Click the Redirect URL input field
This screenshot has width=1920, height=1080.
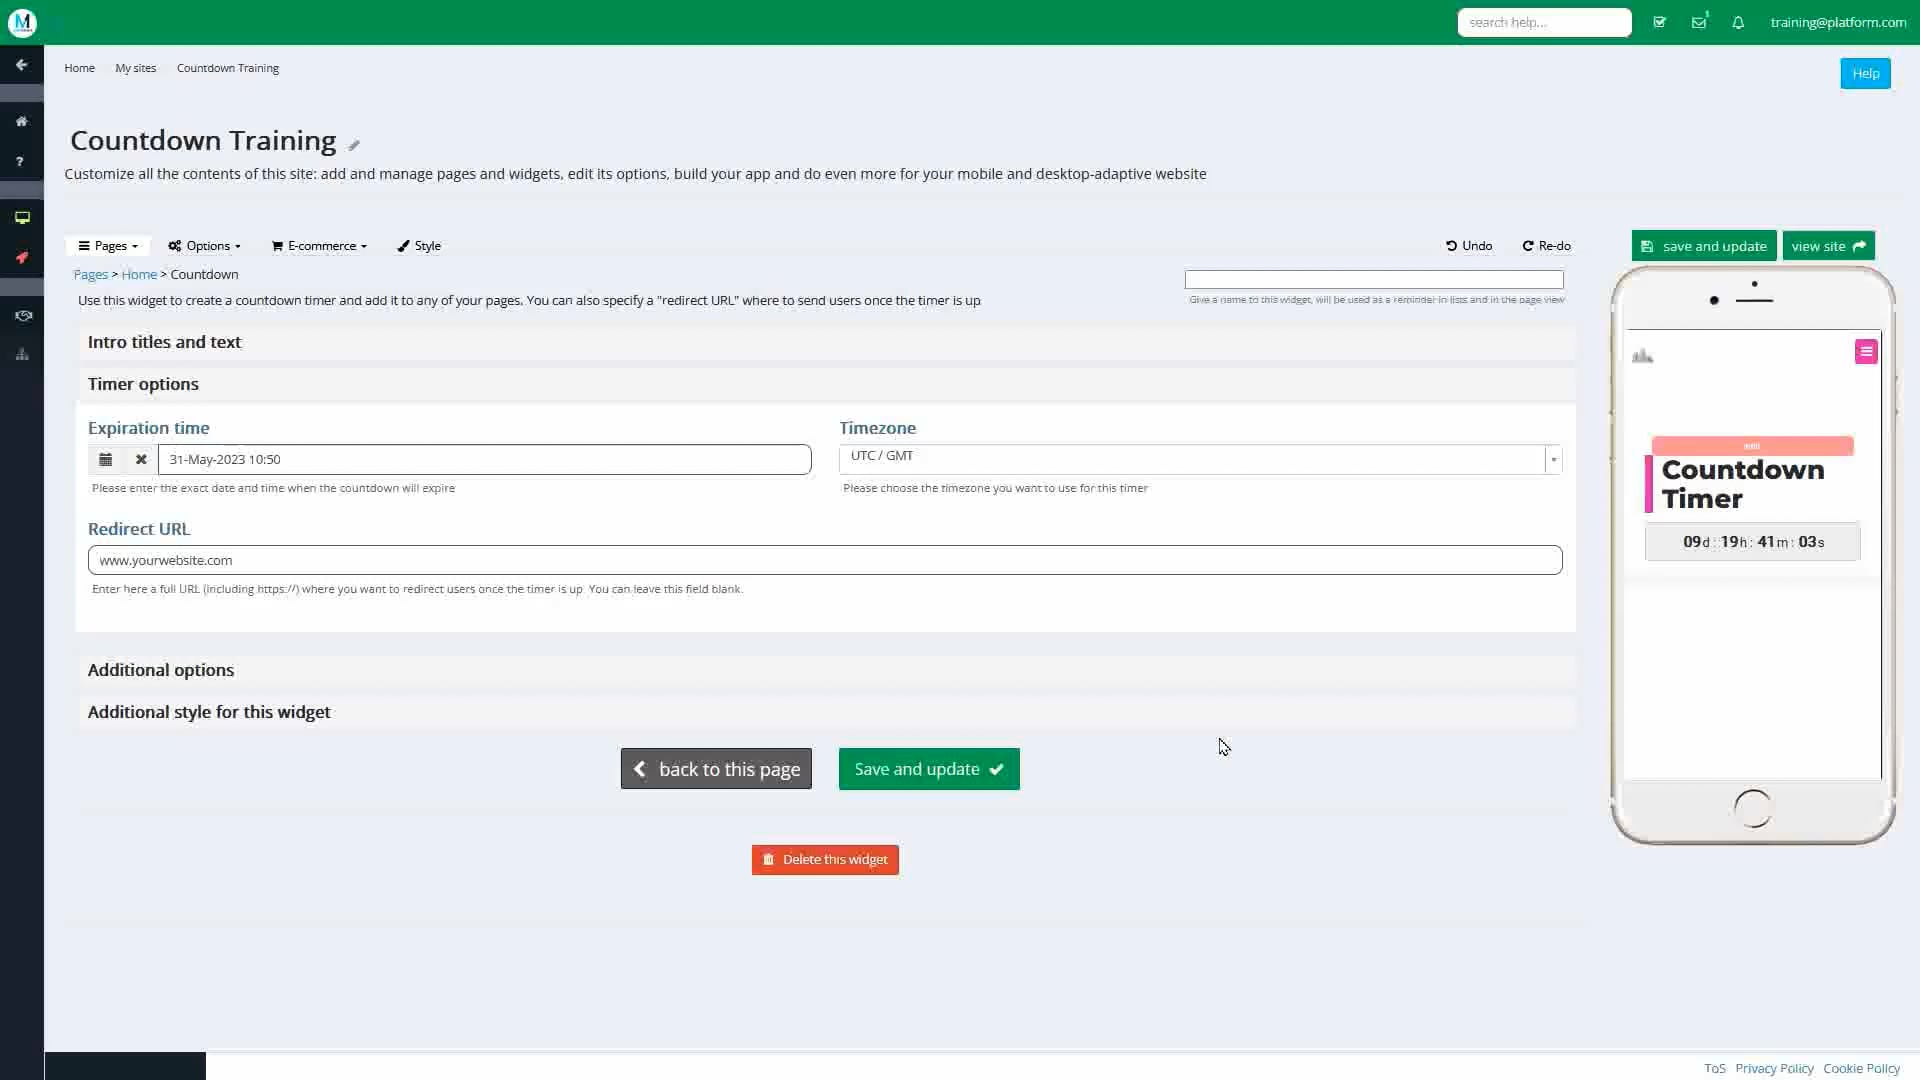point(824,560)
